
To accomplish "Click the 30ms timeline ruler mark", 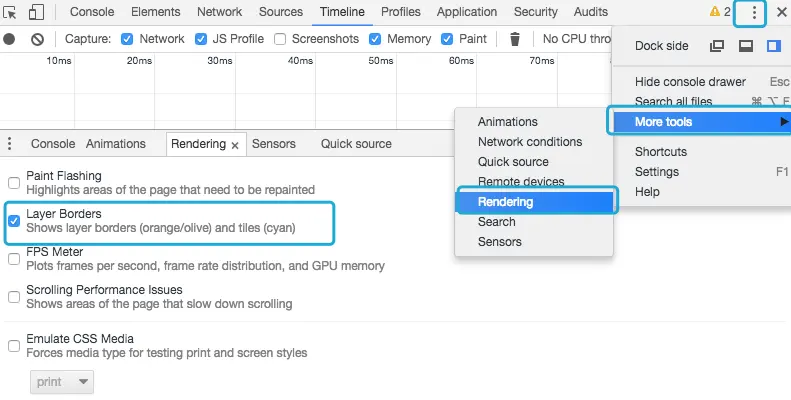I will point(219,61).
